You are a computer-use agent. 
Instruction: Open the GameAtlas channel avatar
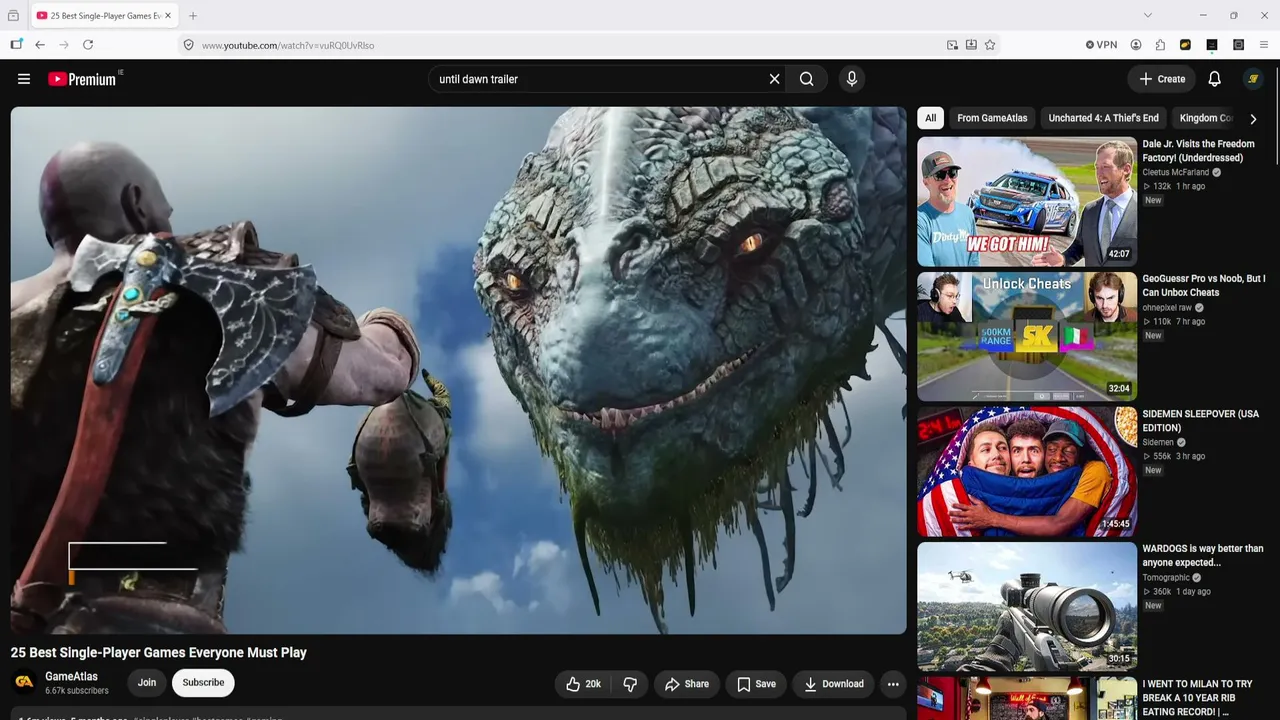[x=24, y=683]
